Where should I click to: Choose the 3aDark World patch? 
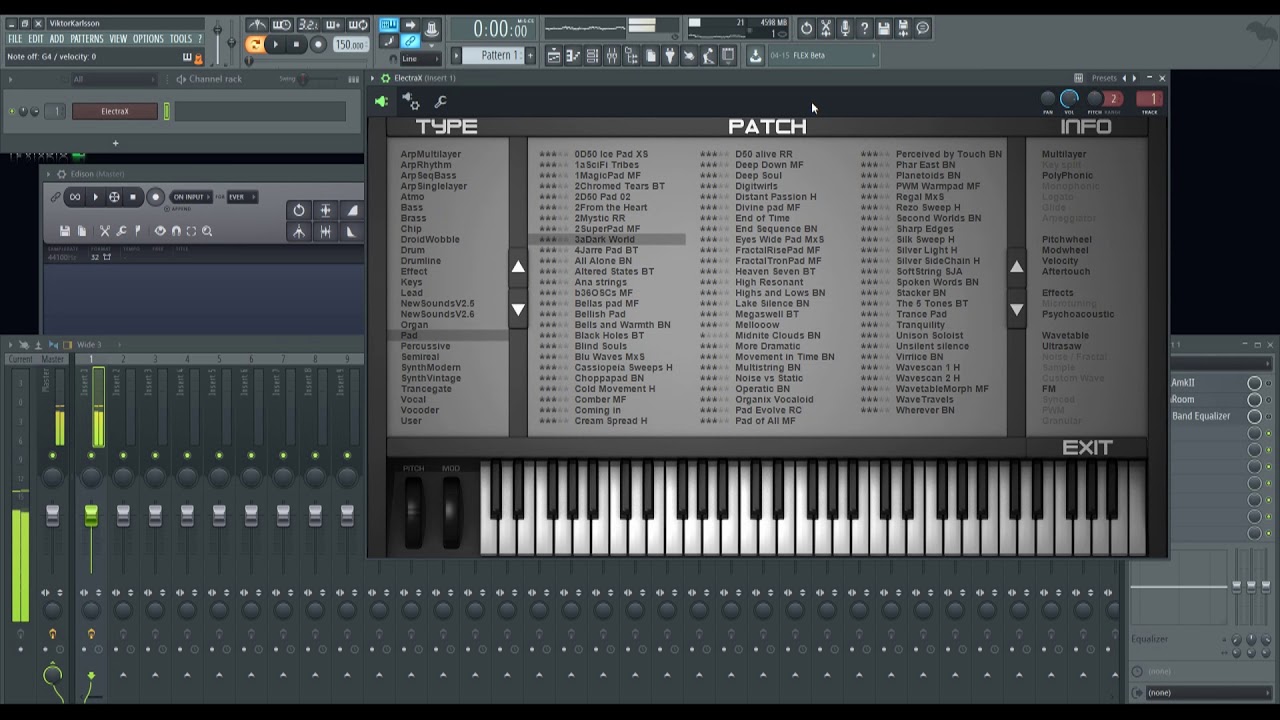(605, 239)
